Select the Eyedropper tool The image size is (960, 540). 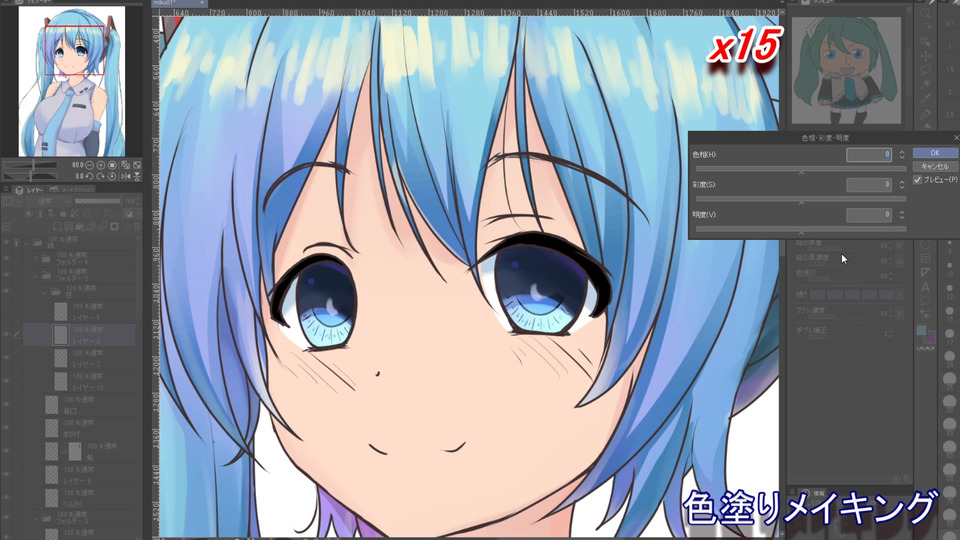(x=926, y=98)
